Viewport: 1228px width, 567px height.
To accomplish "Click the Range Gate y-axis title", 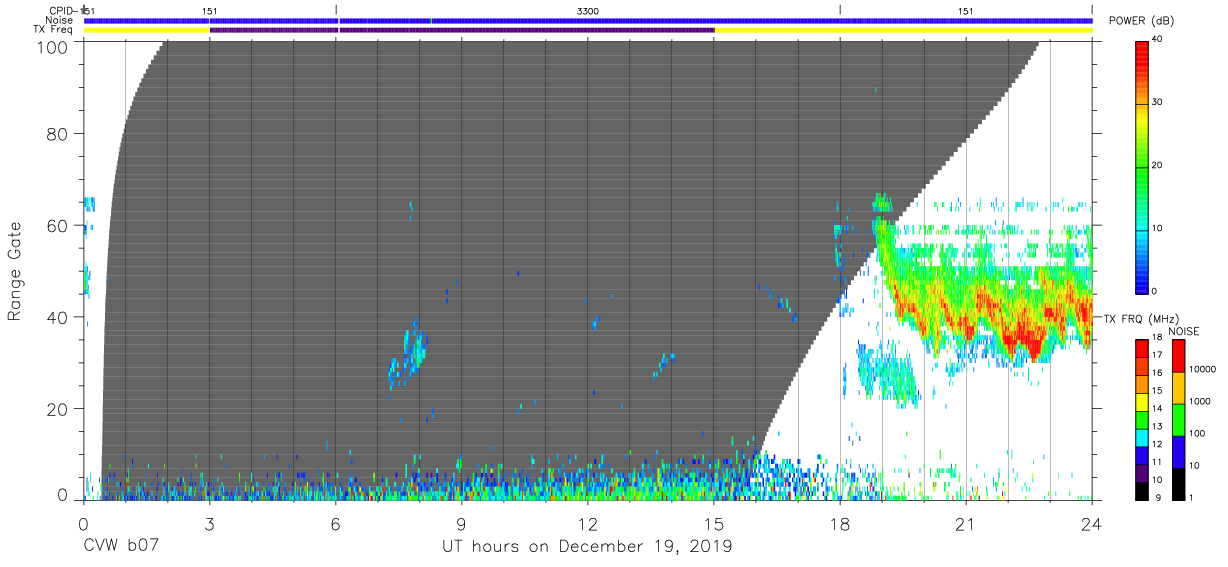I will coord(16,271).
